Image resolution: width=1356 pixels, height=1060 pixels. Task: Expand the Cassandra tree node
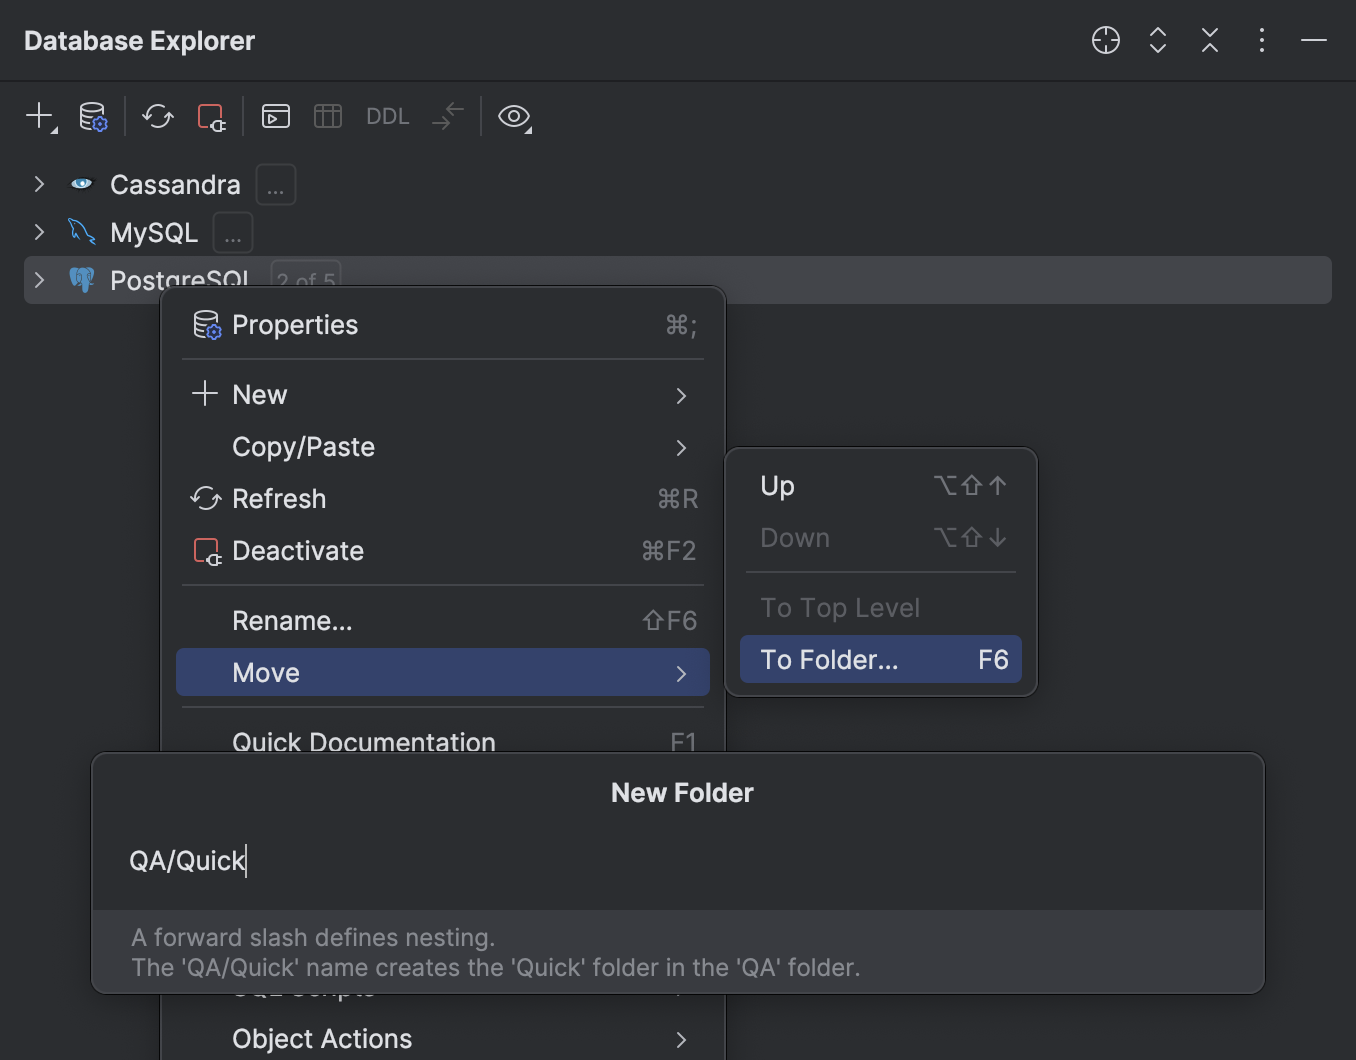[39, 184]
